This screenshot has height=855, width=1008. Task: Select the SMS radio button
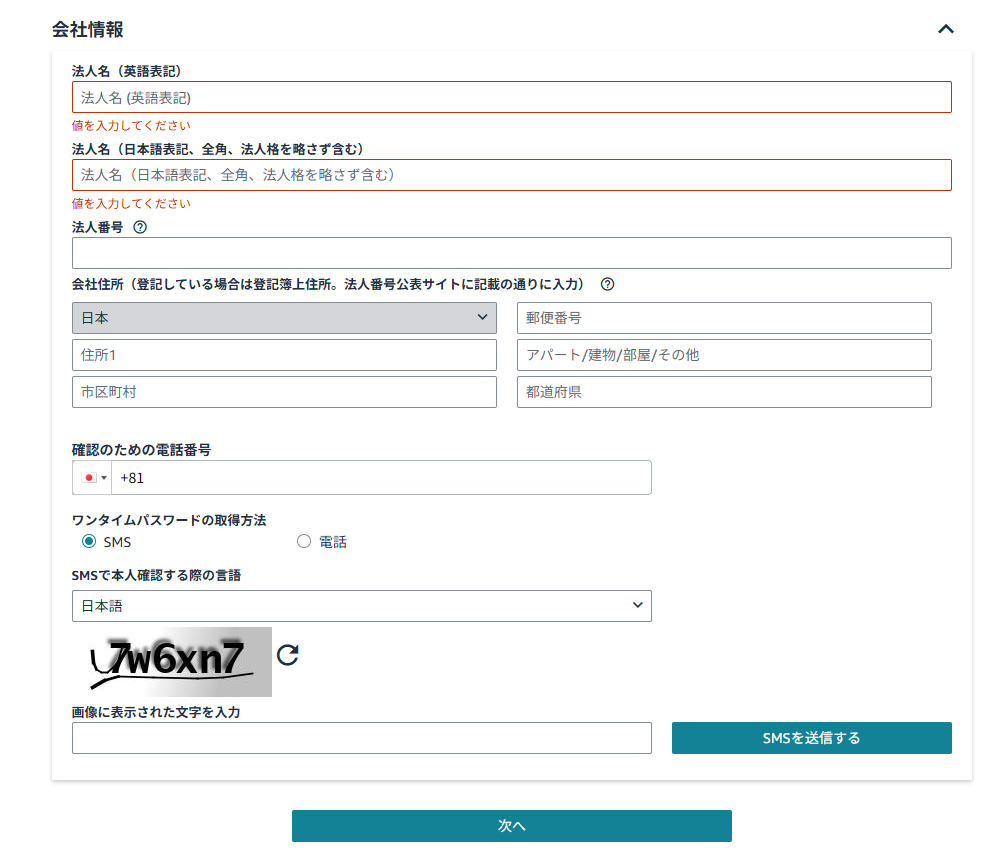(x=90, y=542)
